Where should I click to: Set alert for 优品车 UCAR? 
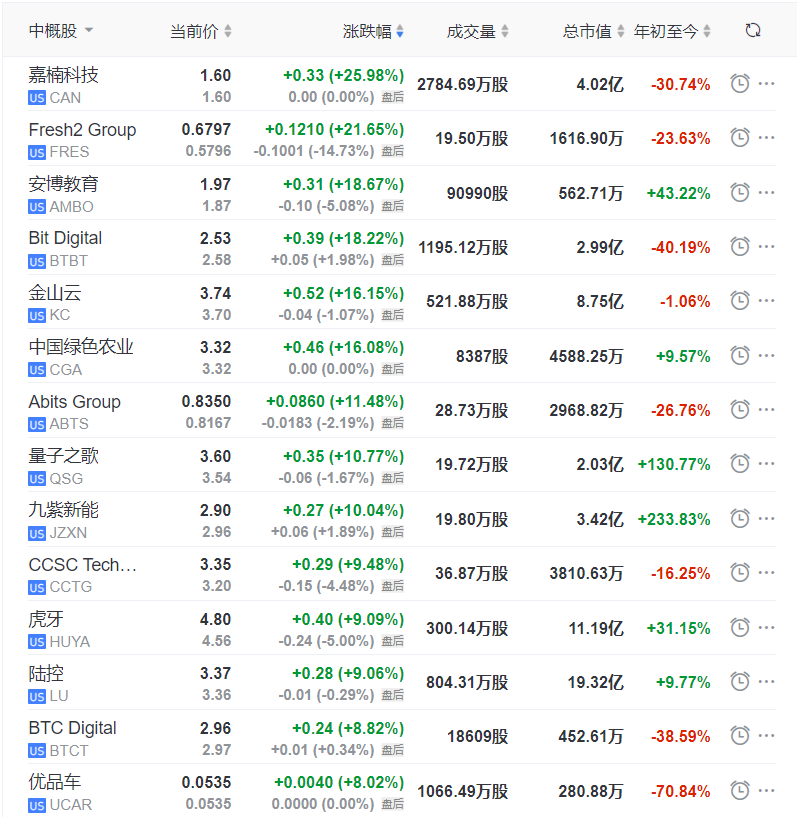740,791
